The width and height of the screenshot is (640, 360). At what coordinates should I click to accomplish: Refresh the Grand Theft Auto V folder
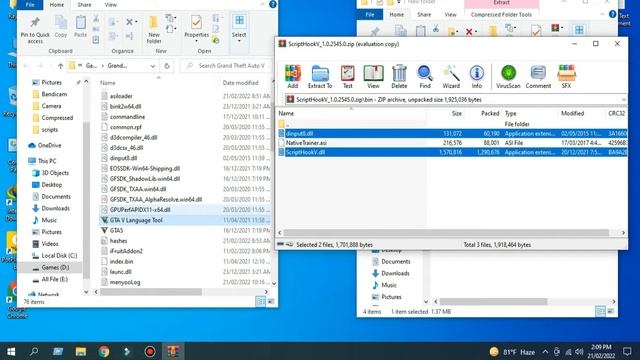(x=167, y=66)
